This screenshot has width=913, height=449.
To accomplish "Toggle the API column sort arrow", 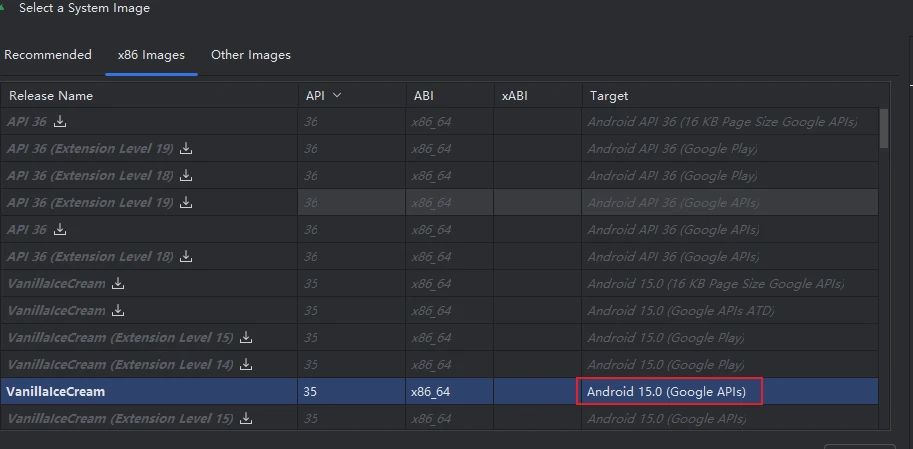I will click(337, 96).
